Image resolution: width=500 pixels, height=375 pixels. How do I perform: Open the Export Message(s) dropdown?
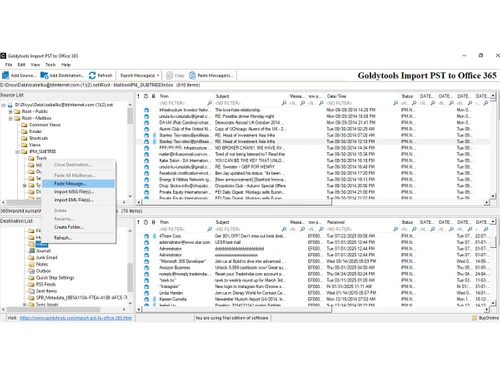tap(158, 76)
